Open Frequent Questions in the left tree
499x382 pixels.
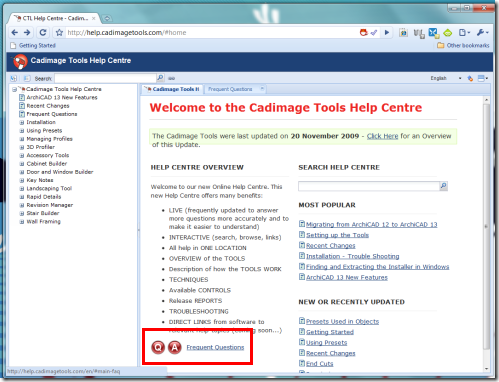tap(52, 114)
